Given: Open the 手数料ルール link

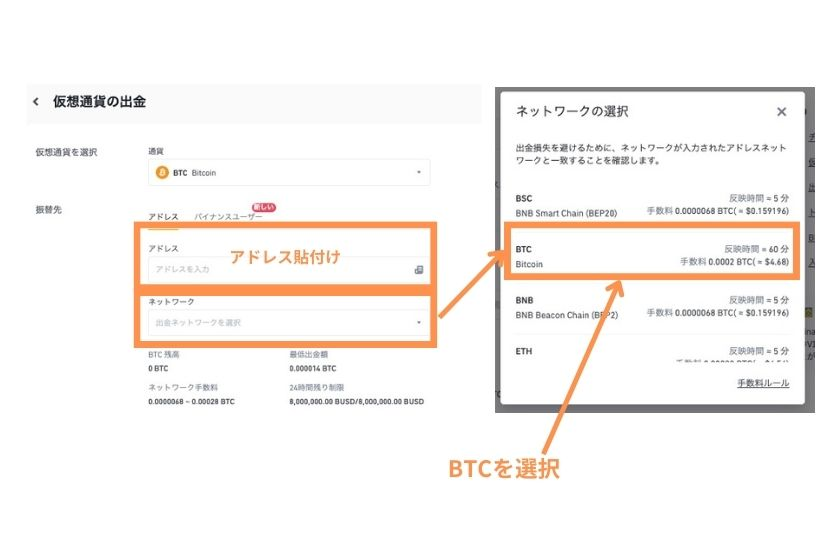Looking at the screenshot, I should point(763,383).
